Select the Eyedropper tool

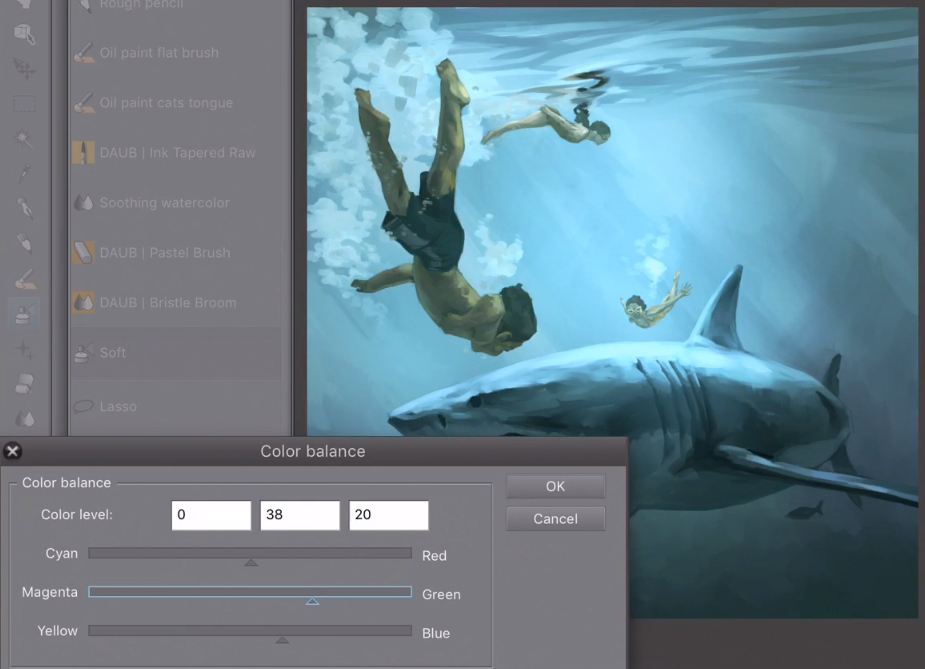[x=25, y=173]
